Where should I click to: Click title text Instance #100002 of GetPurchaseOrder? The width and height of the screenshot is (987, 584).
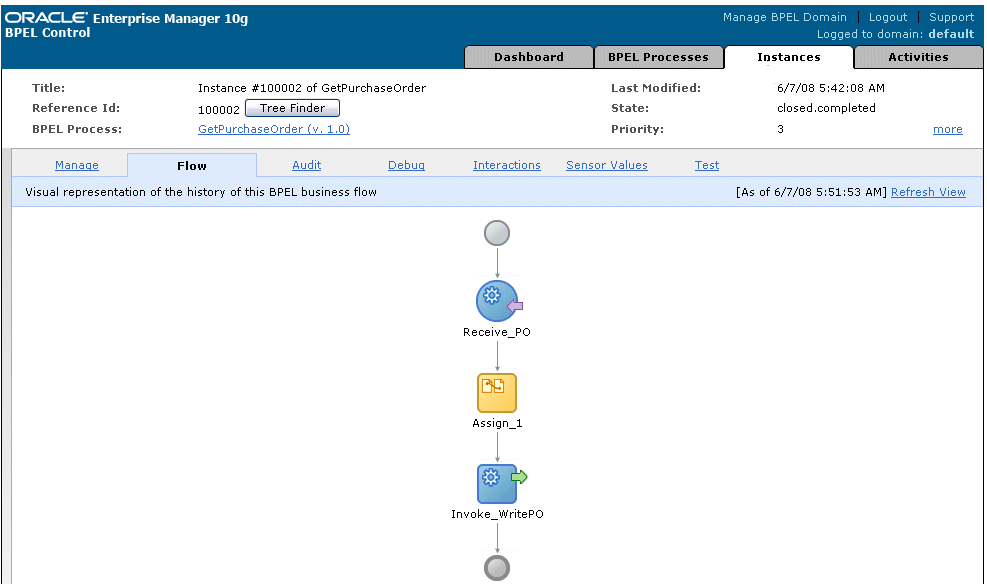312,88
